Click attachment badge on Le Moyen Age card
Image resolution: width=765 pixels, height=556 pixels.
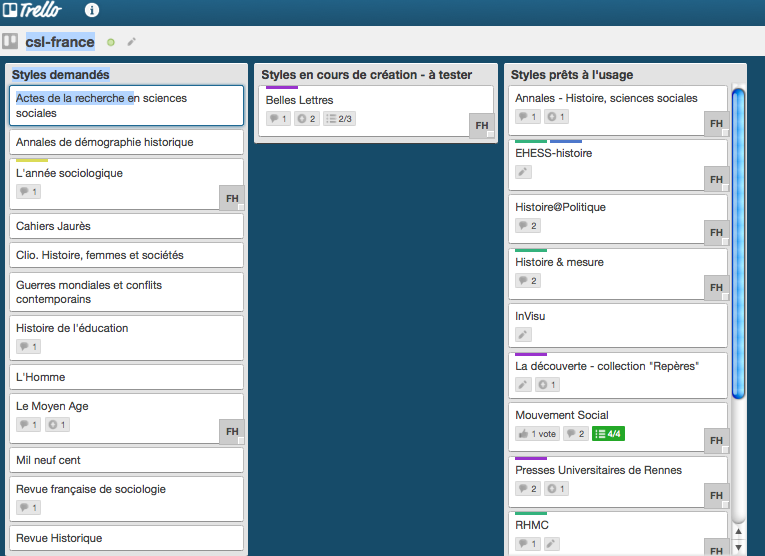[x=58, y=425]
